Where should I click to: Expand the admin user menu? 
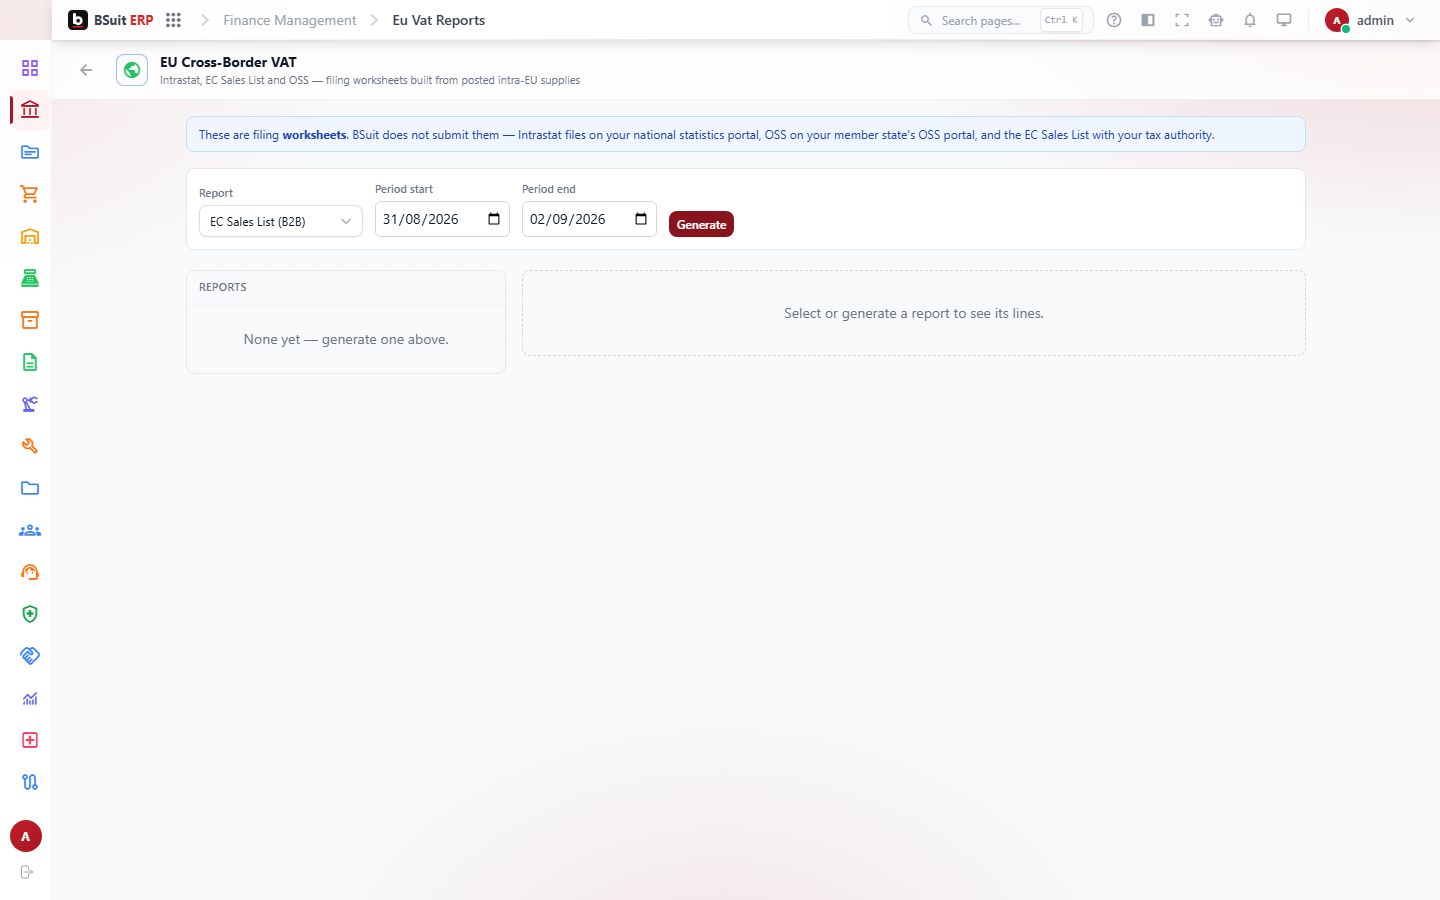pos(1370,20)
